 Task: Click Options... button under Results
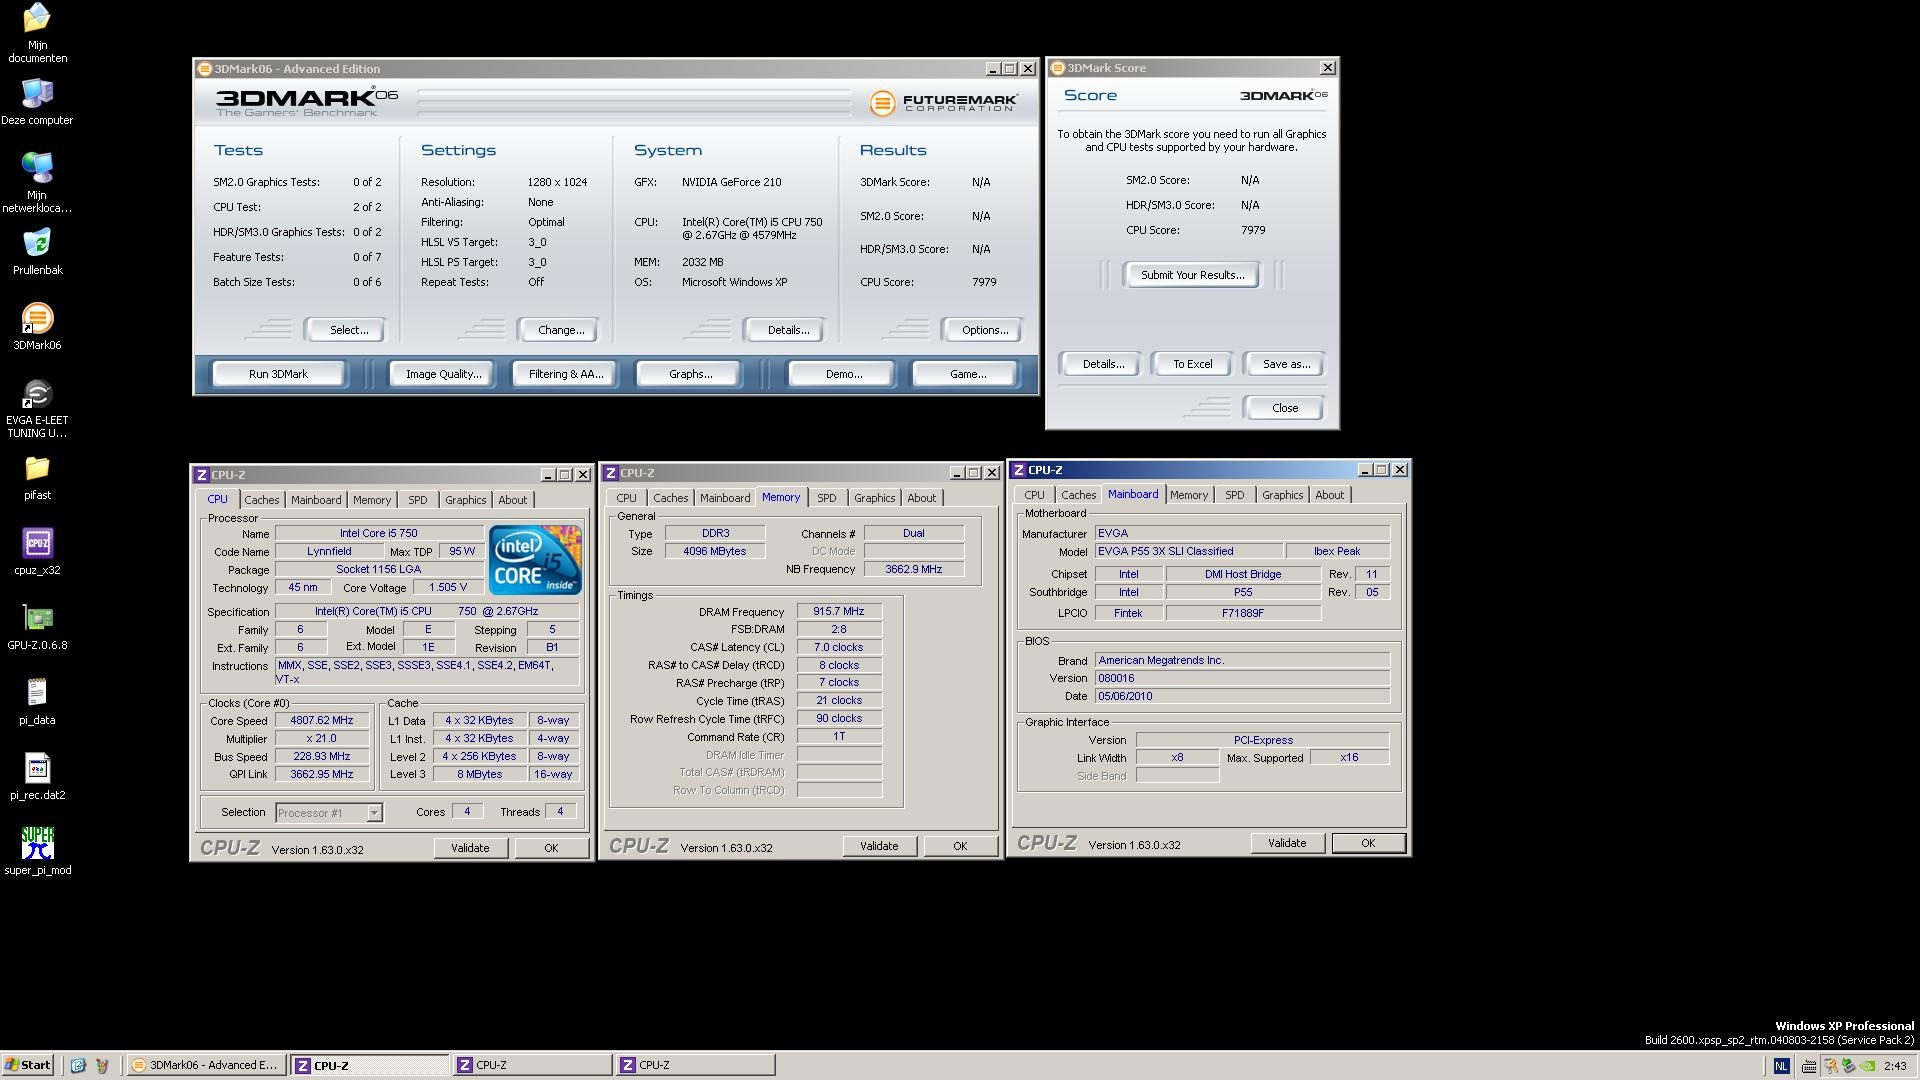(984, 330)
